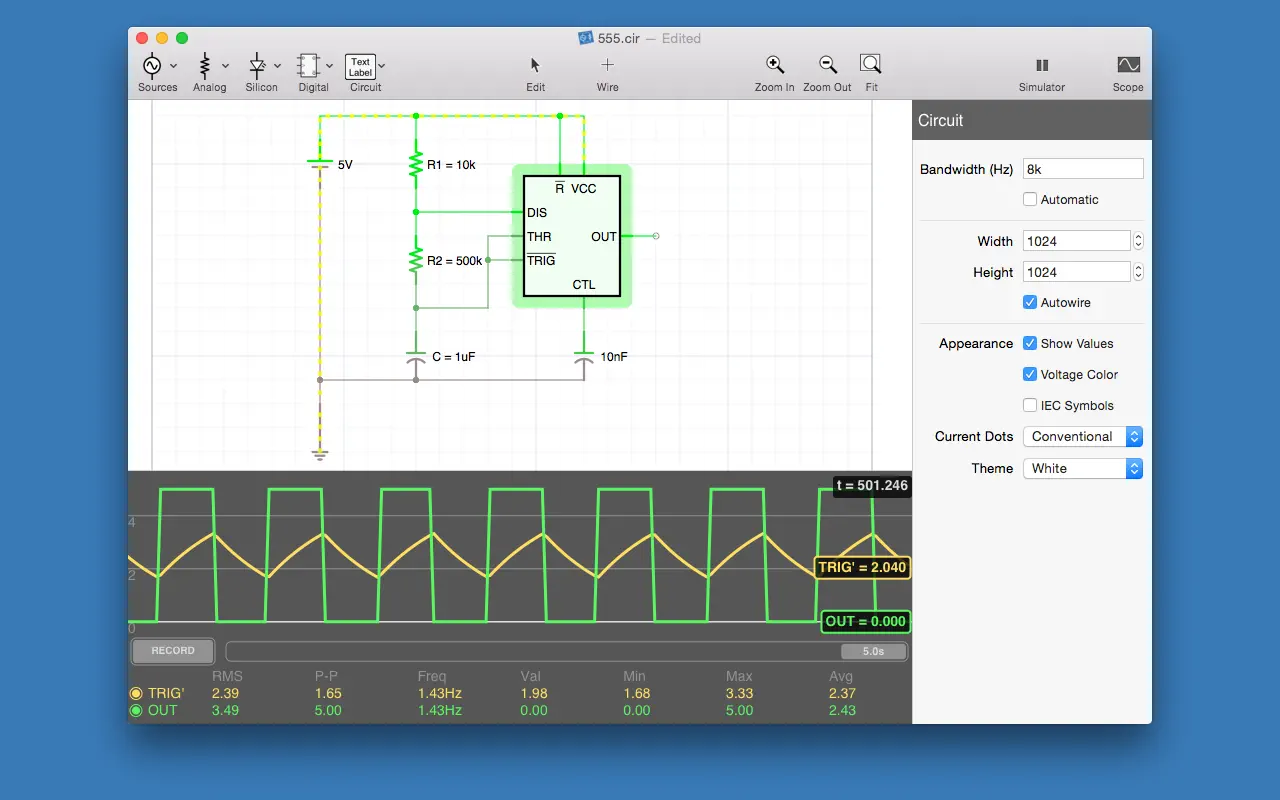Open the Analog components palette
1280x800 pixels.
[x=205, y=66]
